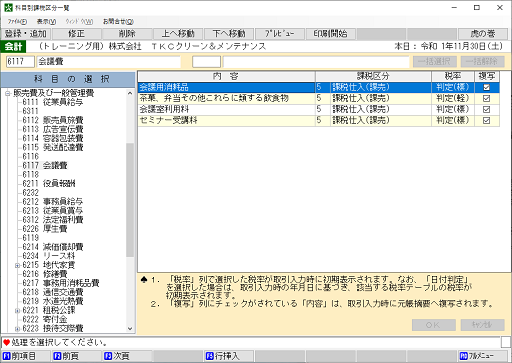Select 6214 減価償却費 in tree
512x363 pixels.
53,247
